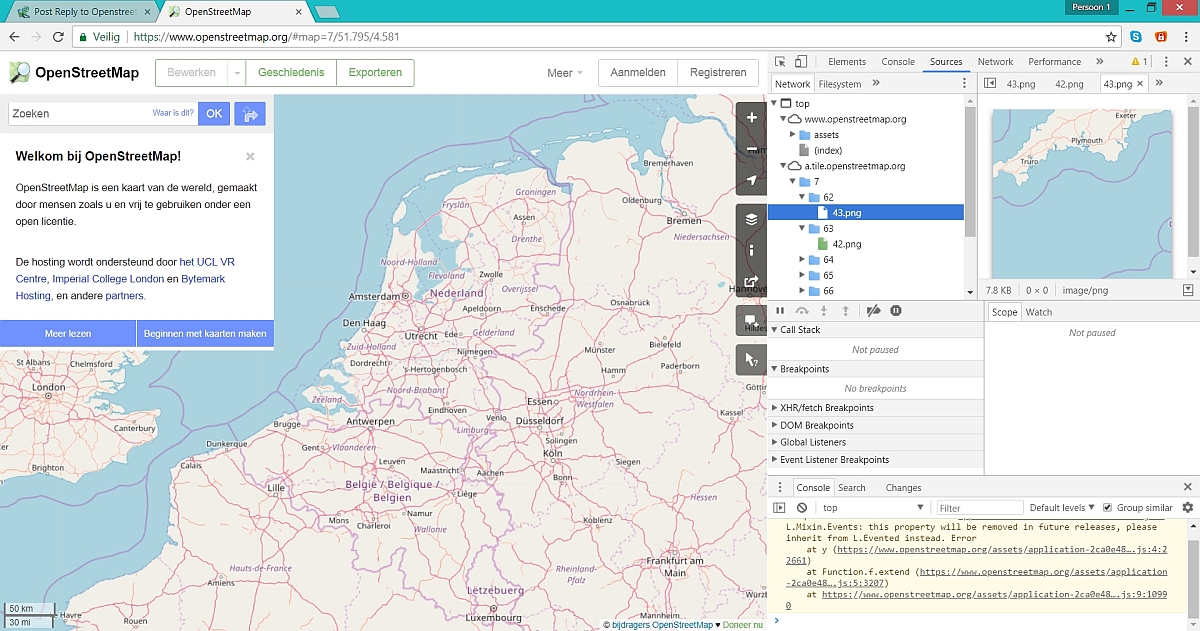Open Chrome's main menu

[1186, 36]
